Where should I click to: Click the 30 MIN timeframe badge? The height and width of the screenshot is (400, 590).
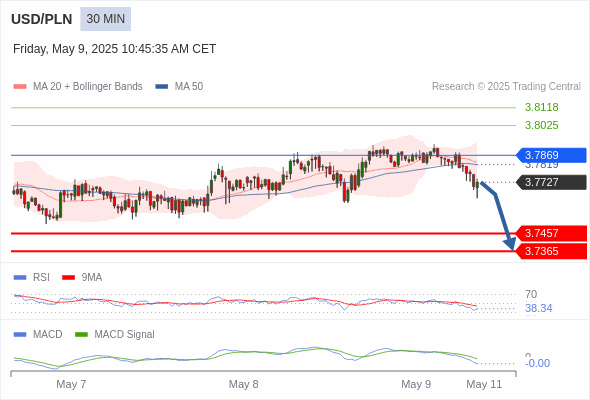[x=105, y=19]
